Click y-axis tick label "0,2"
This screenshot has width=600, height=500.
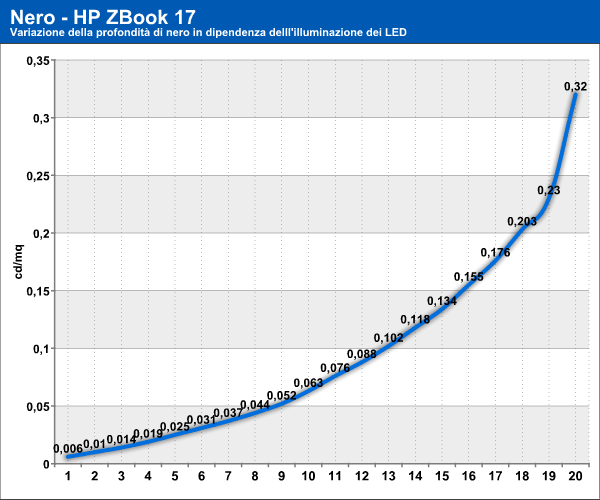pyautogui.click(x=41, y=234)
